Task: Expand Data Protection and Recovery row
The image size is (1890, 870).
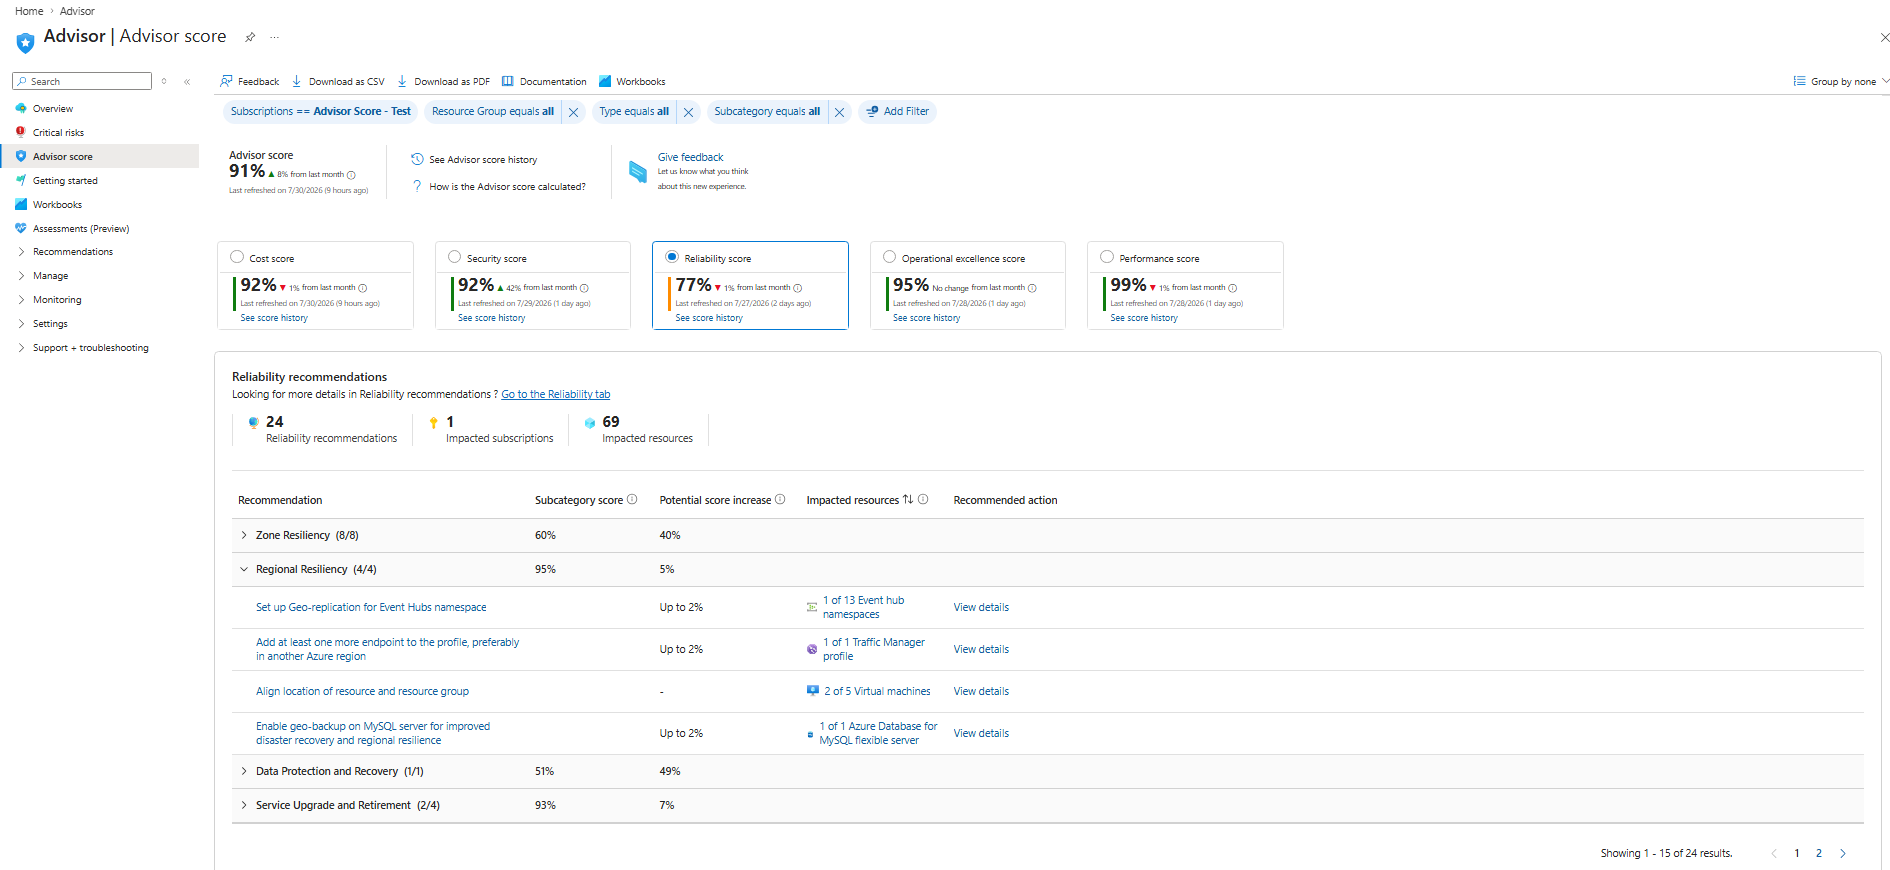Action: 244,772
